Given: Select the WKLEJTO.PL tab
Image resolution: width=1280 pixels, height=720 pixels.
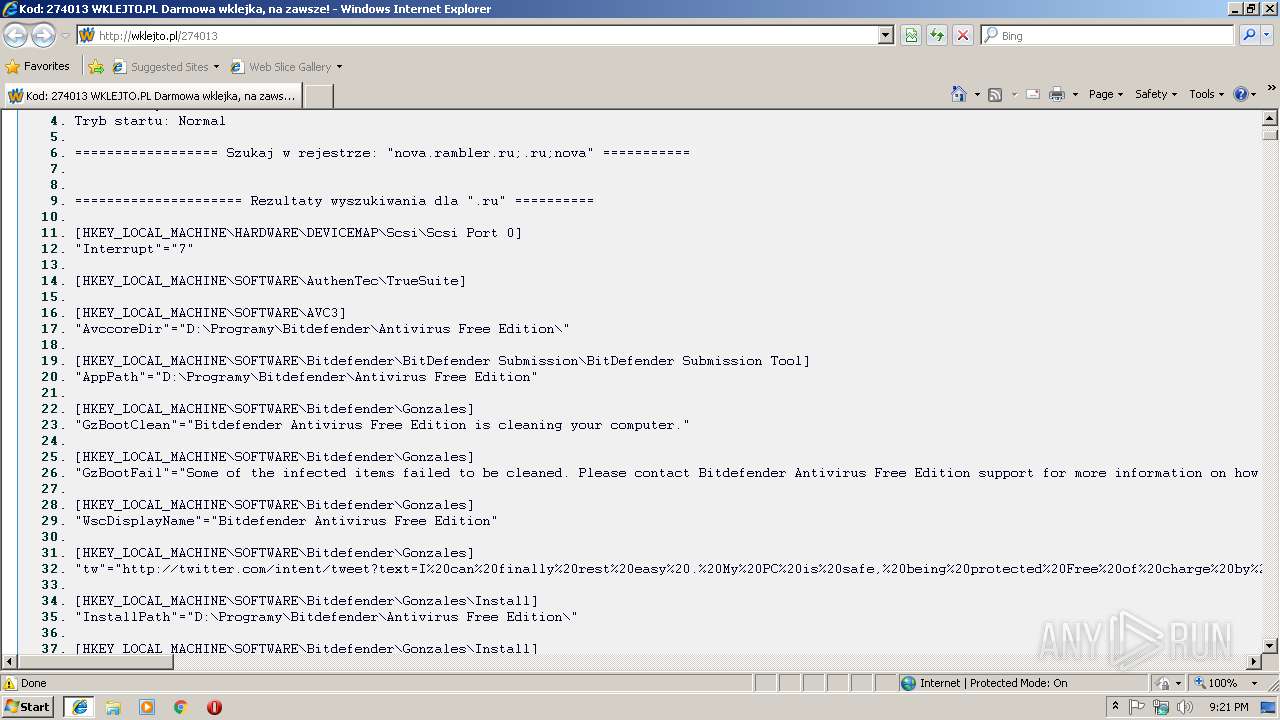Looking at the screenshot, I should [152, 95].
